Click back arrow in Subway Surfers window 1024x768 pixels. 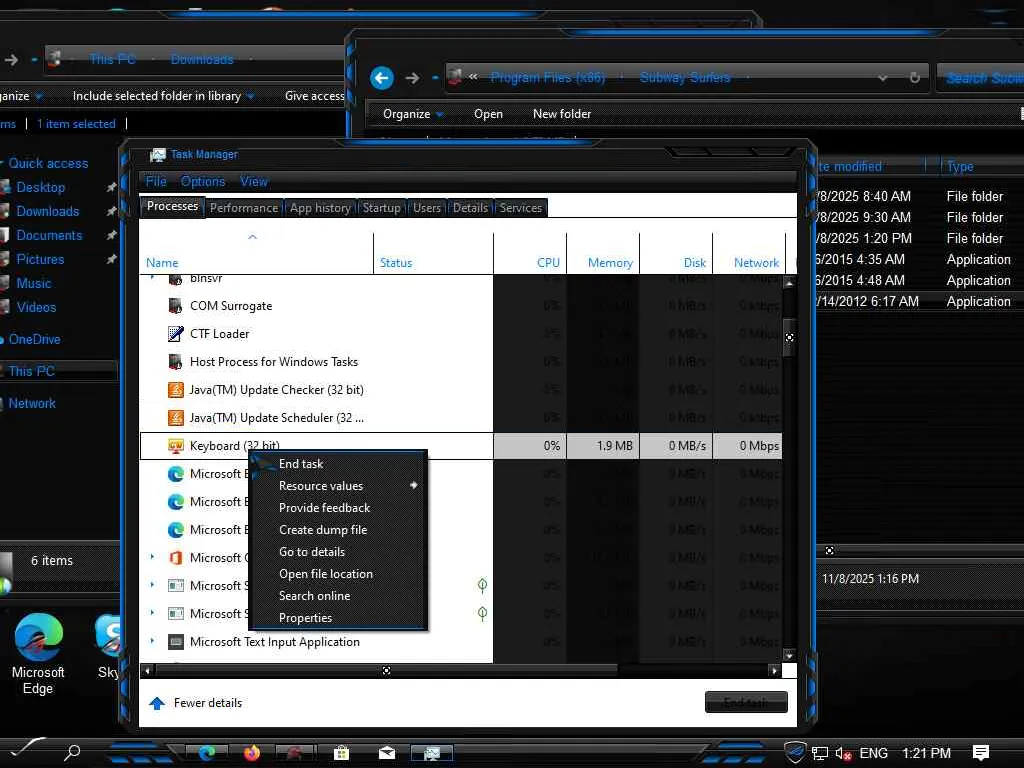pos(382,78)
